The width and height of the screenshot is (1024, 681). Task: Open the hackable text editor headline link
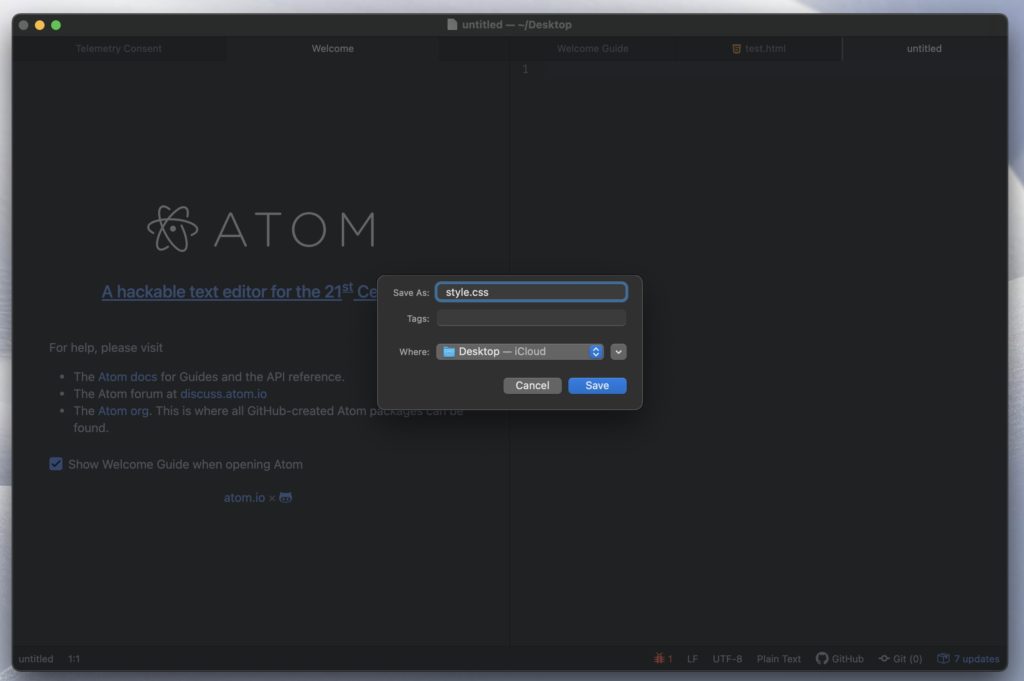click(239, 291)
